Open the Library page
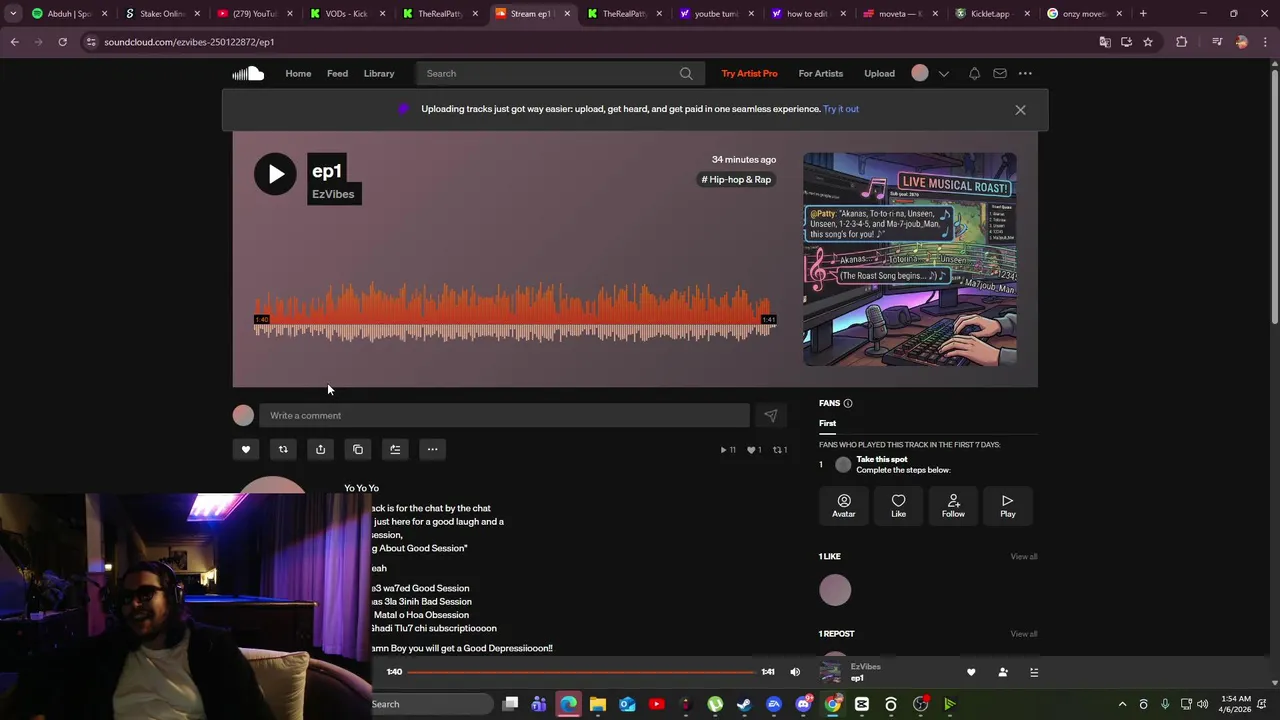 [379, 73]
